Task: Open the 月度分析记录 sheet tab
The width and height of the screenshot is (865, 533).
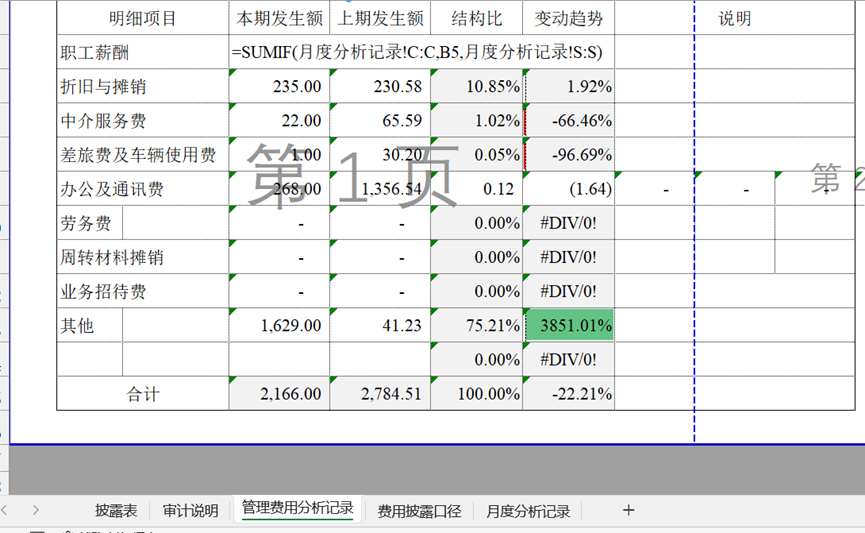Action: 528,511
